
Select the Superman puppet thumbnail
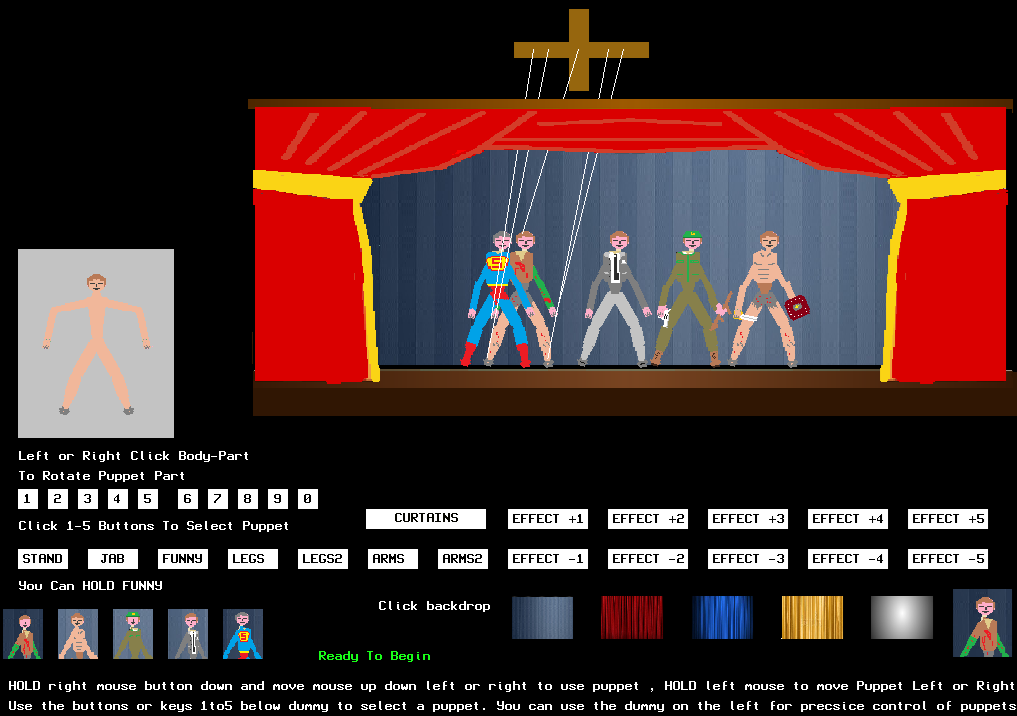click(x=243, y=634)
